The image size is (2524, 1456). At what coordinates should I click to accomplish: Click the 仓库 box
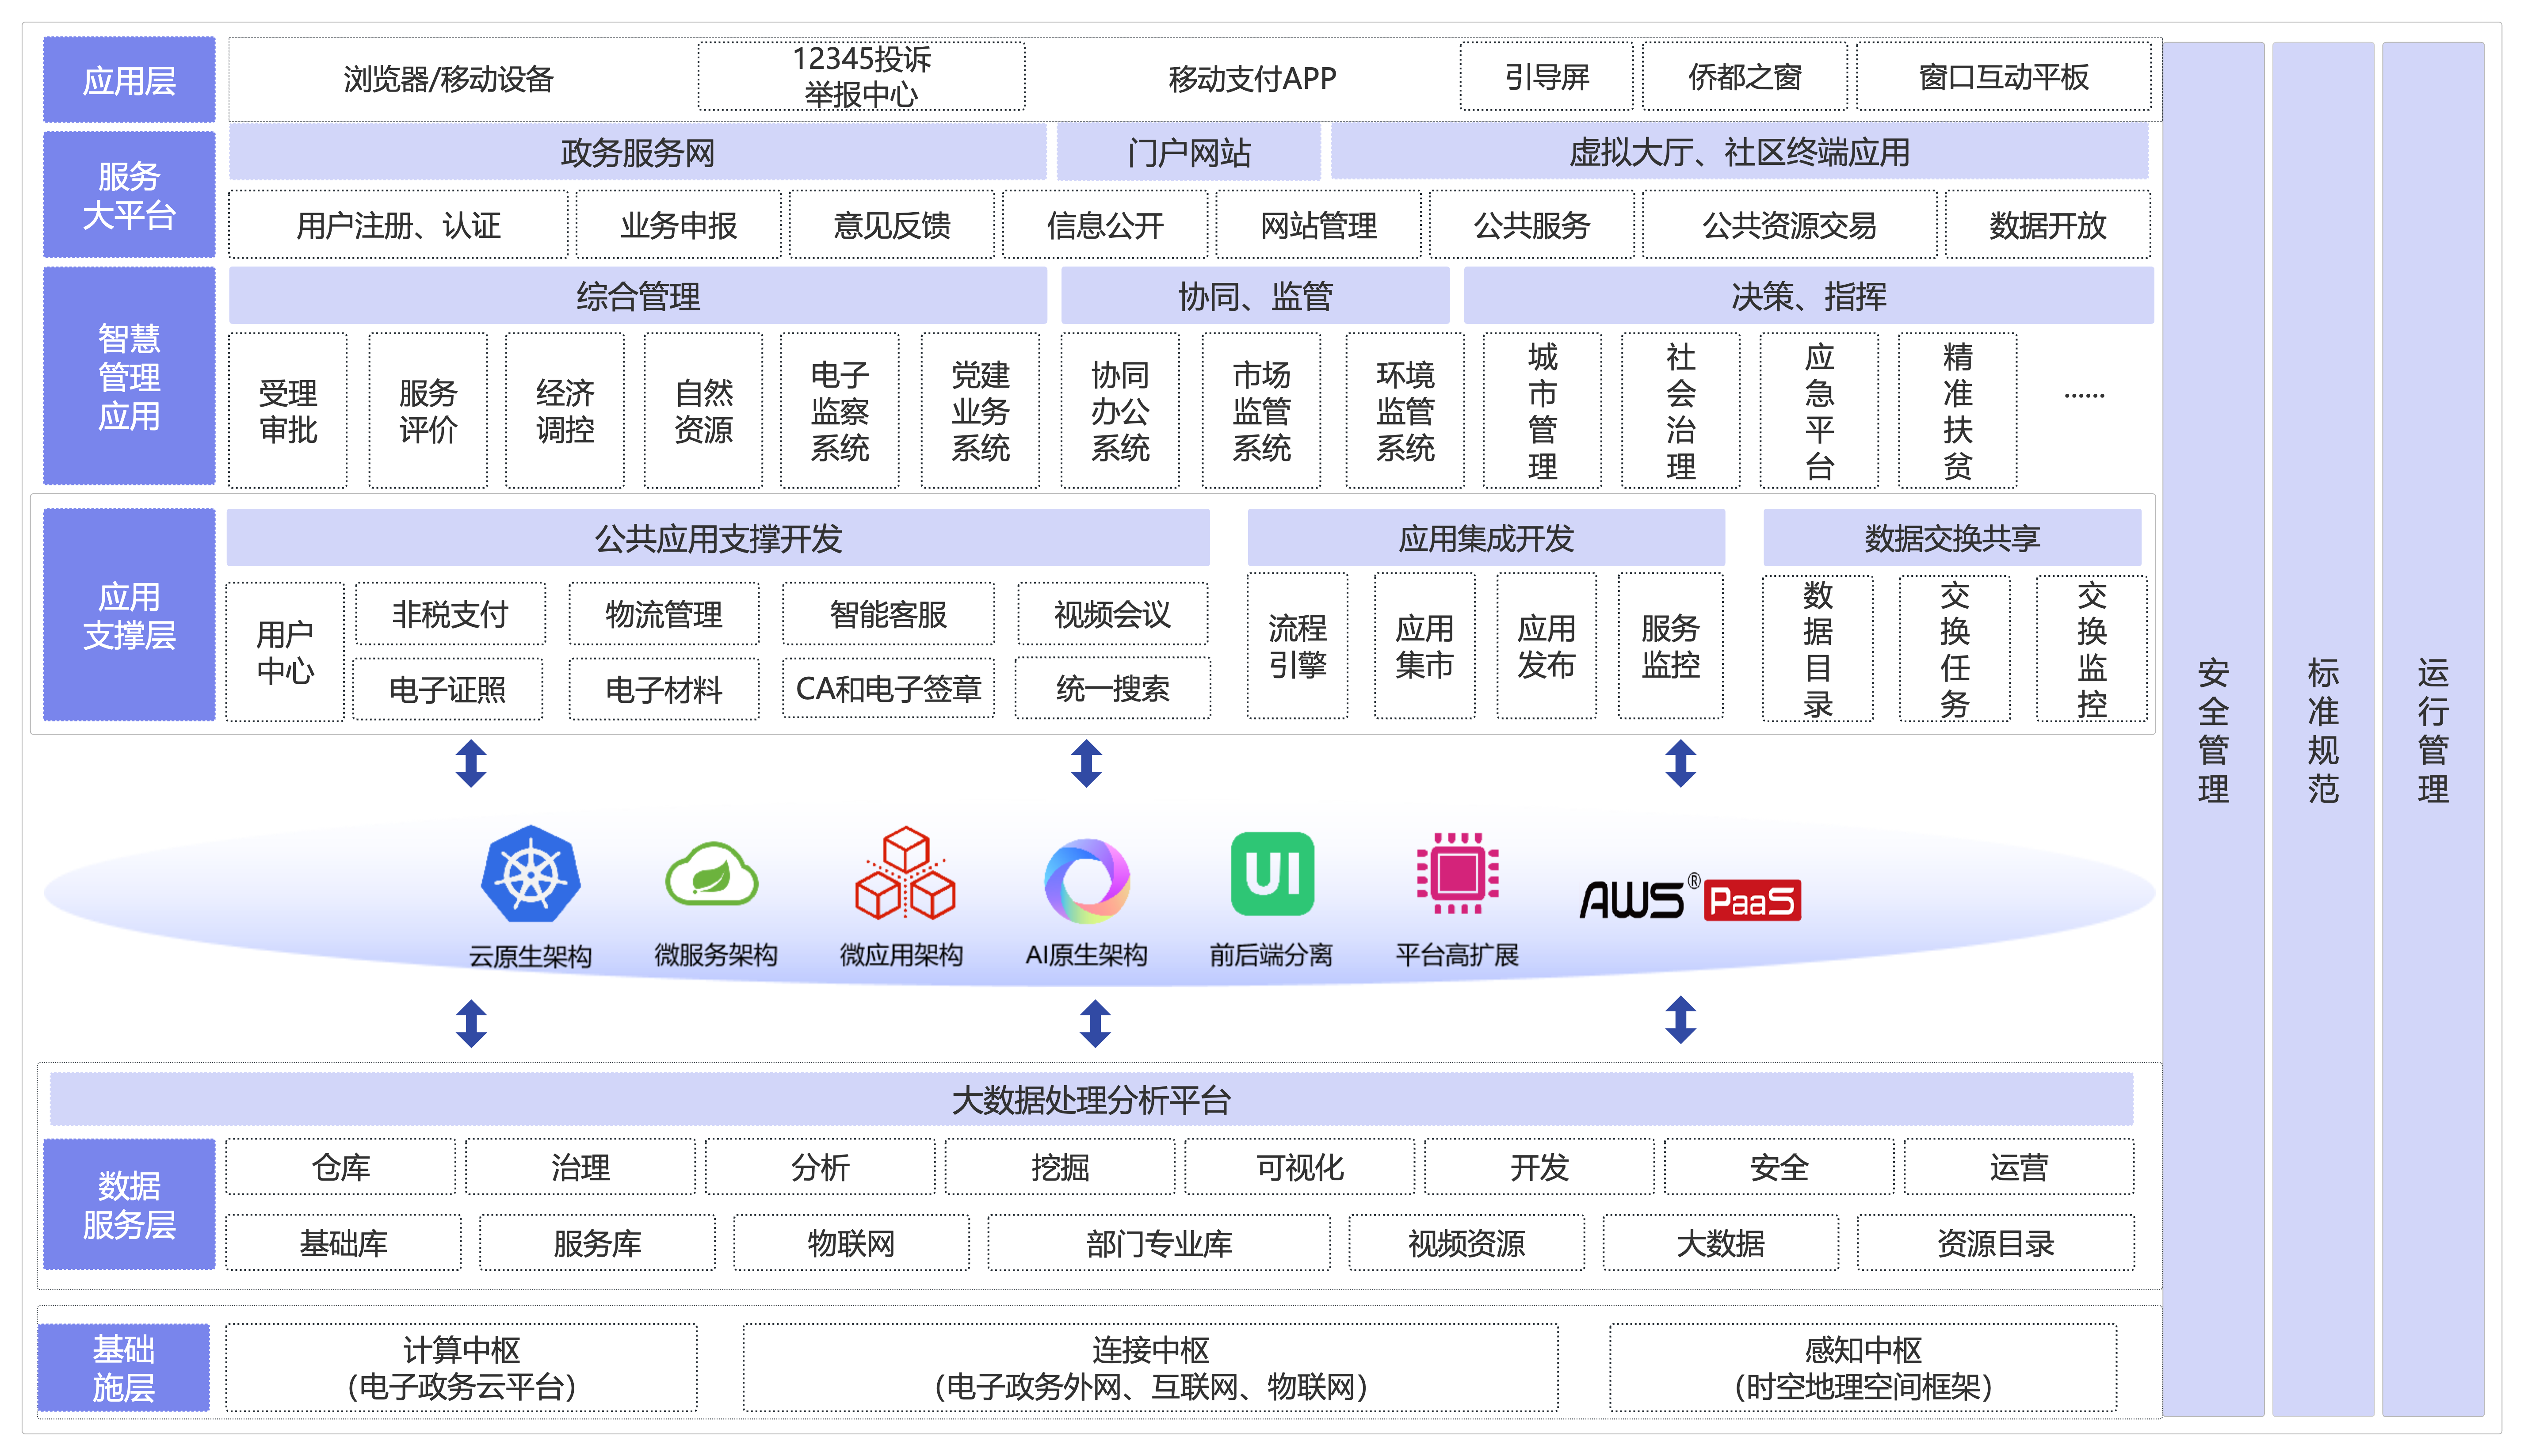coord(340,1167)
